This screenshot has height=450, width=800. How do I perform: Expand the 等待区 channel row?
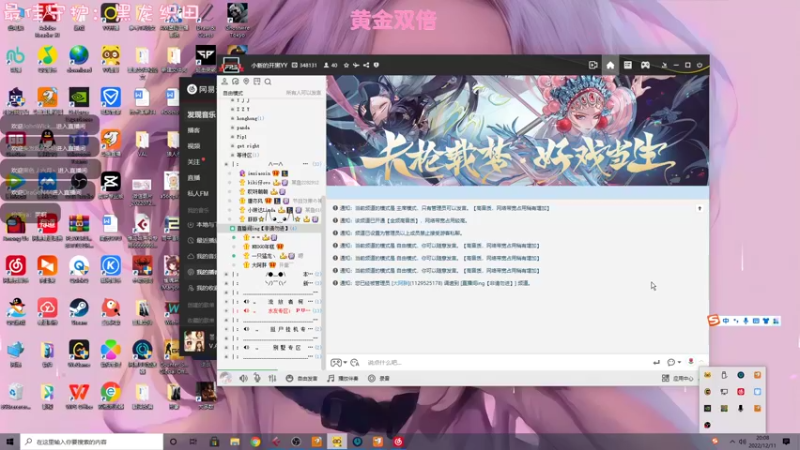(x=233, y=155)
